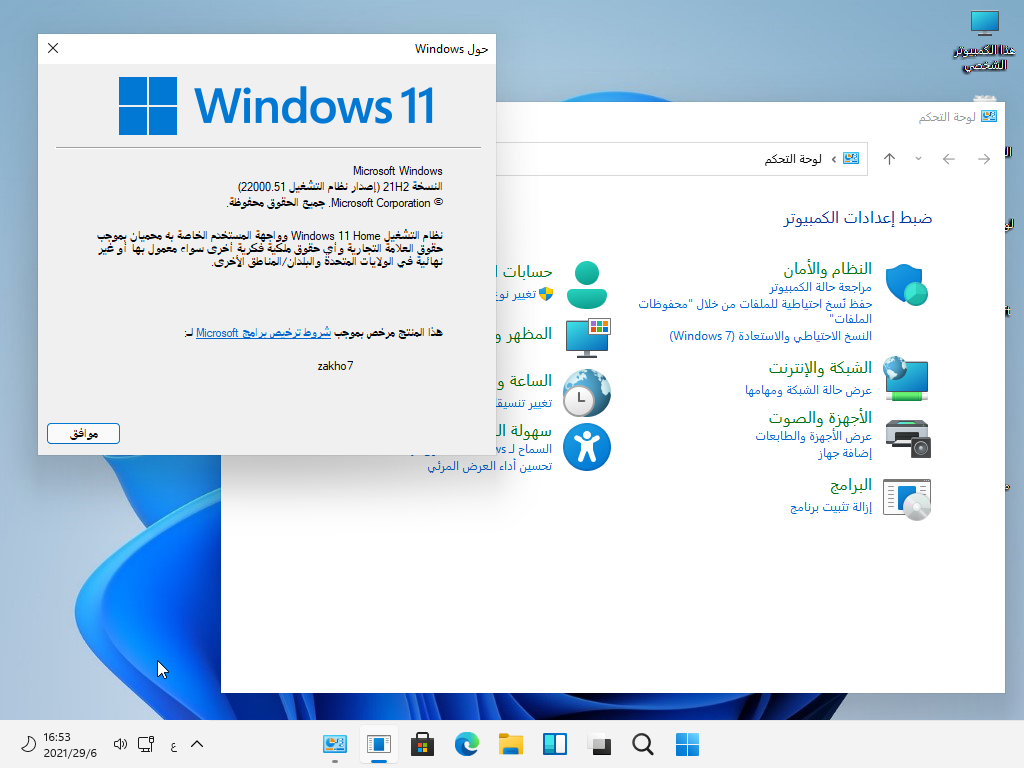Open تحسين أداء العرض المرئي link

coord(490,466)
